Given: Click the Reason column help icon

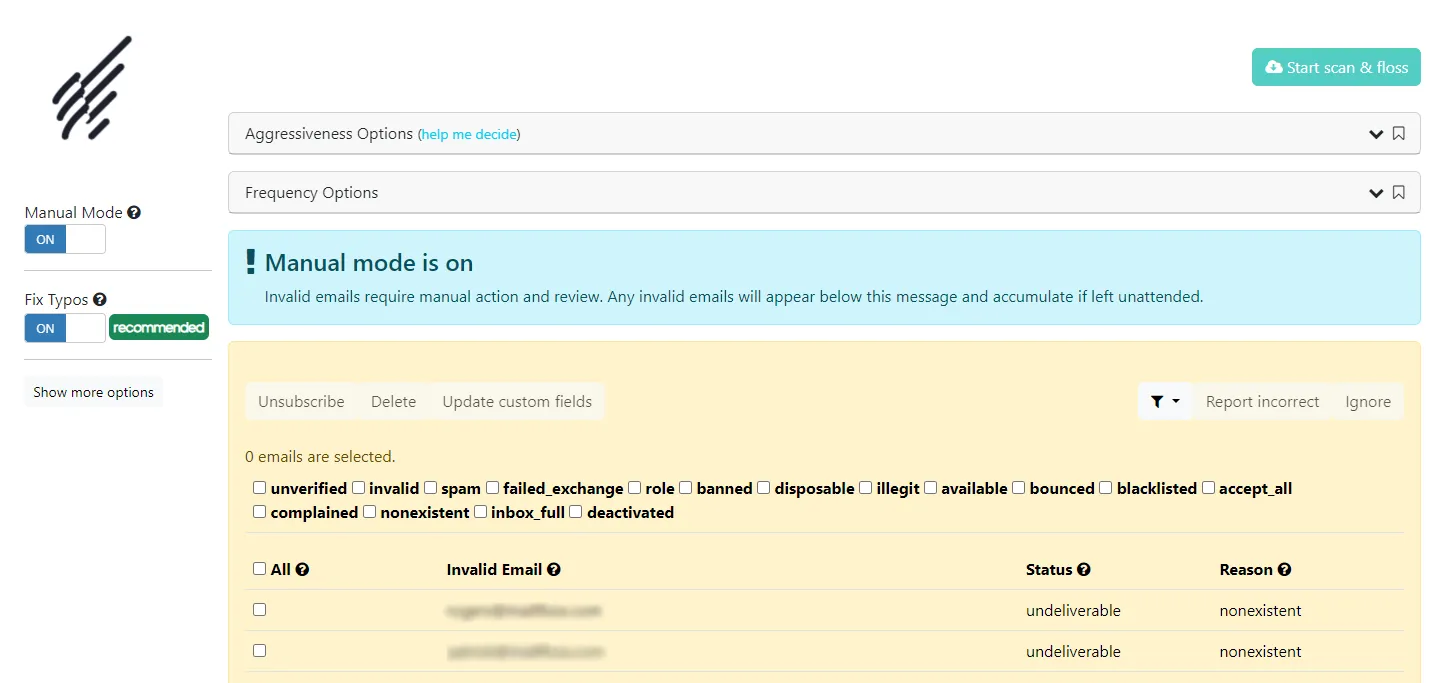Looking at the screenshot, I should [x=1285, y=569].
